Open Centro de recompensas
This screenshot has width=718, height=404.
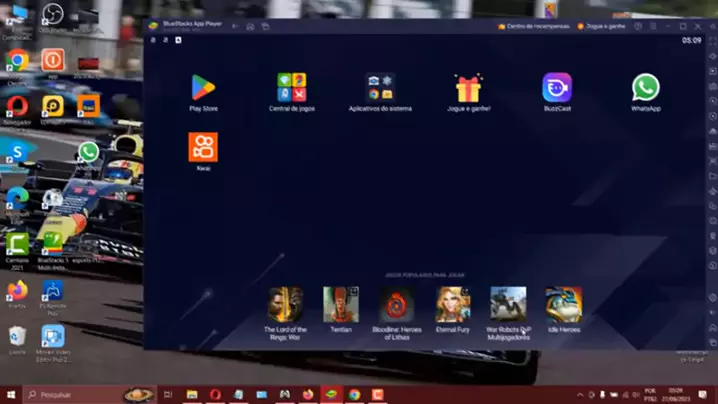(530, 26)
